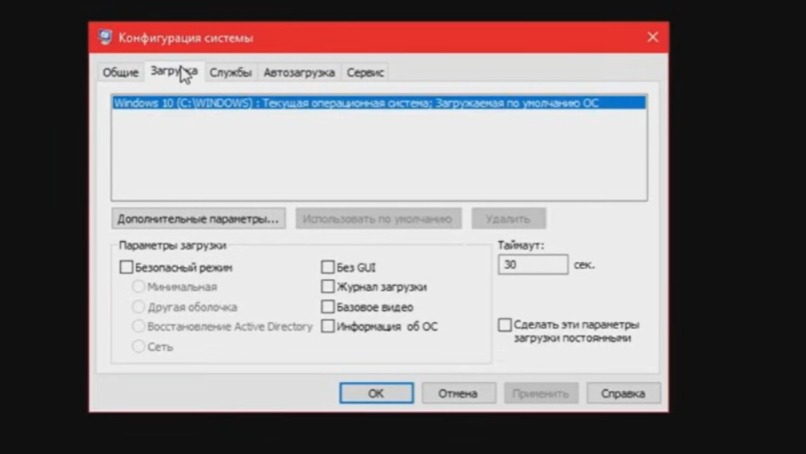This screenshot has width=806, height=454.
Task: Open help with Справка button
Action: [x=623, y=393]
